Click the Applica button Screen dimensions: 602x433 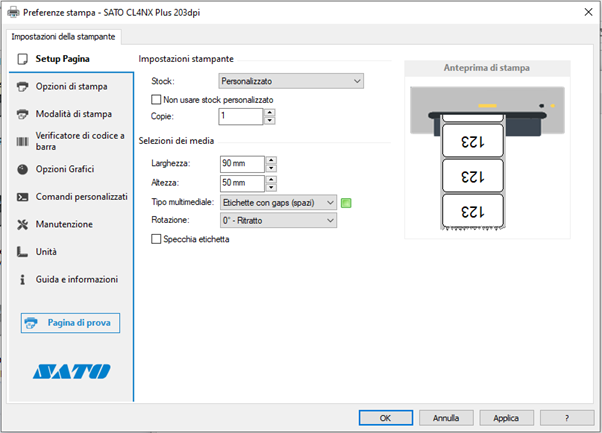[506, 418]
